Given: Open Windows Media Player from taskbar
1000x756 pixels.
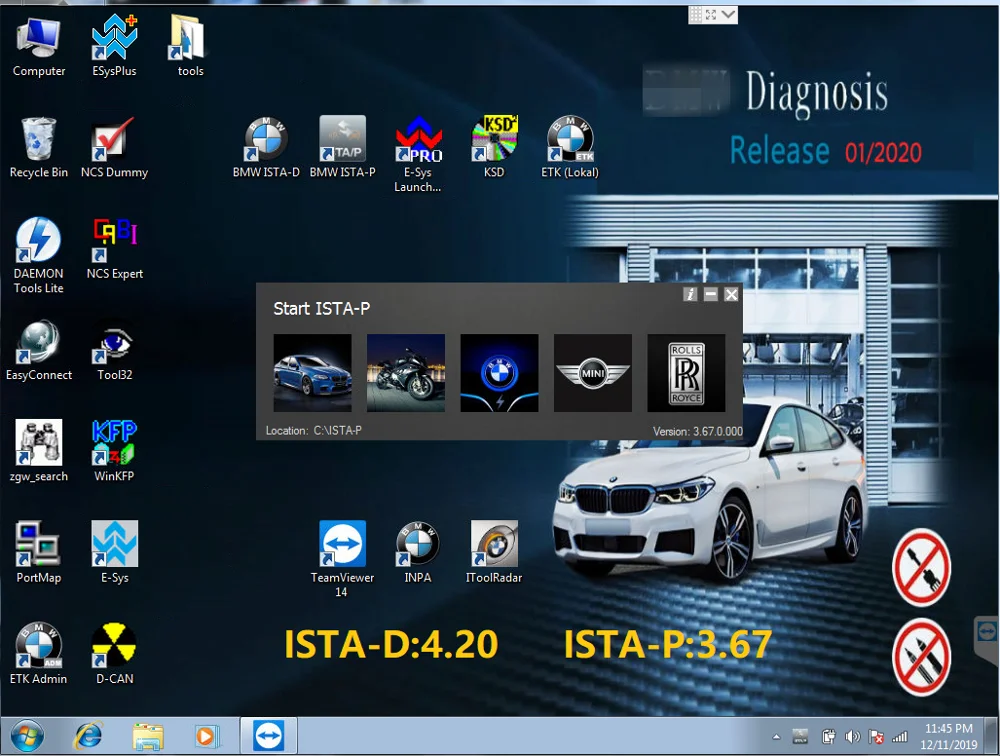Looking at the screenshot, I should (207, 736).
